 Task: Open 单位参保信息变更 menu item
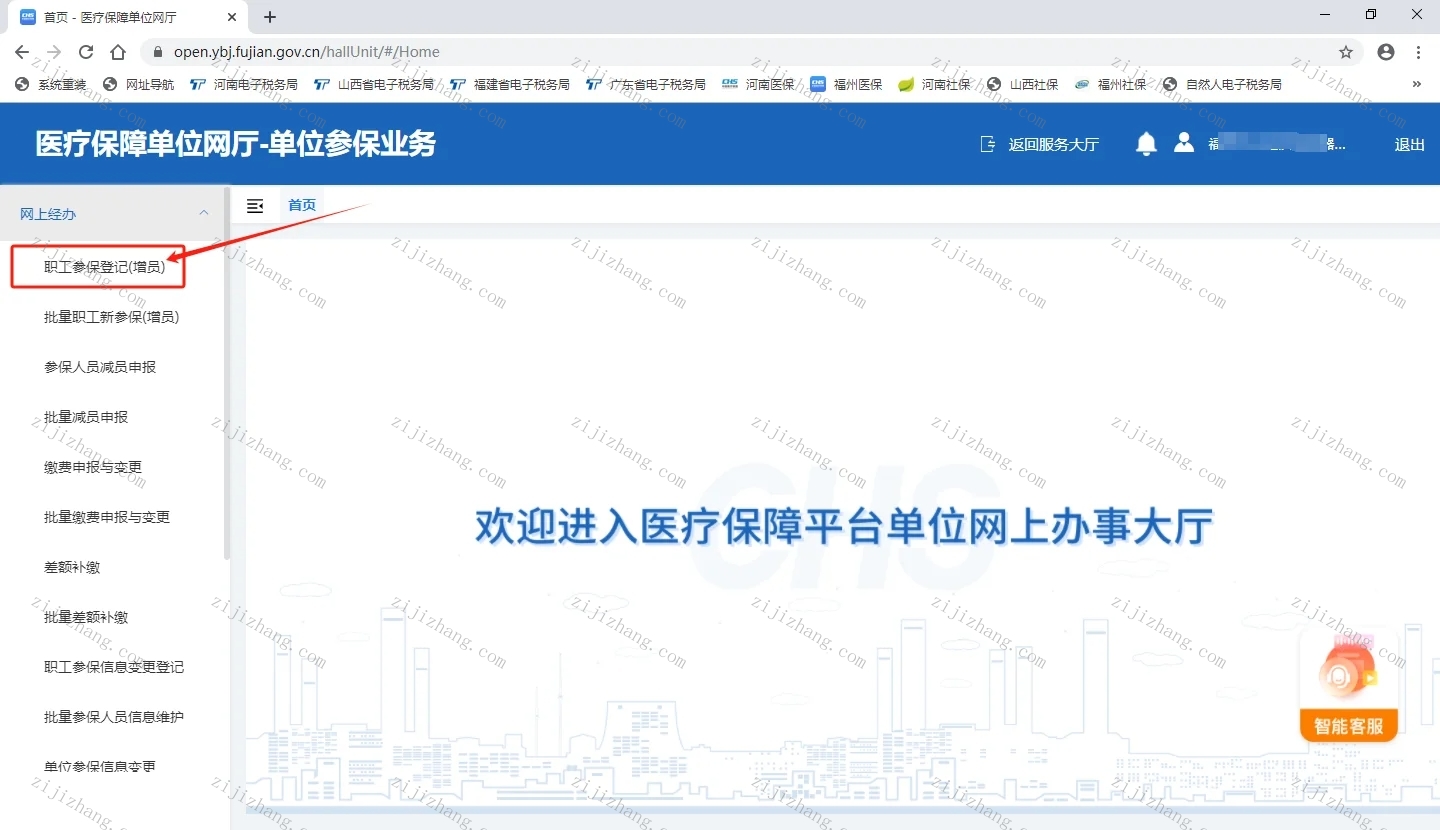[100, 767]
